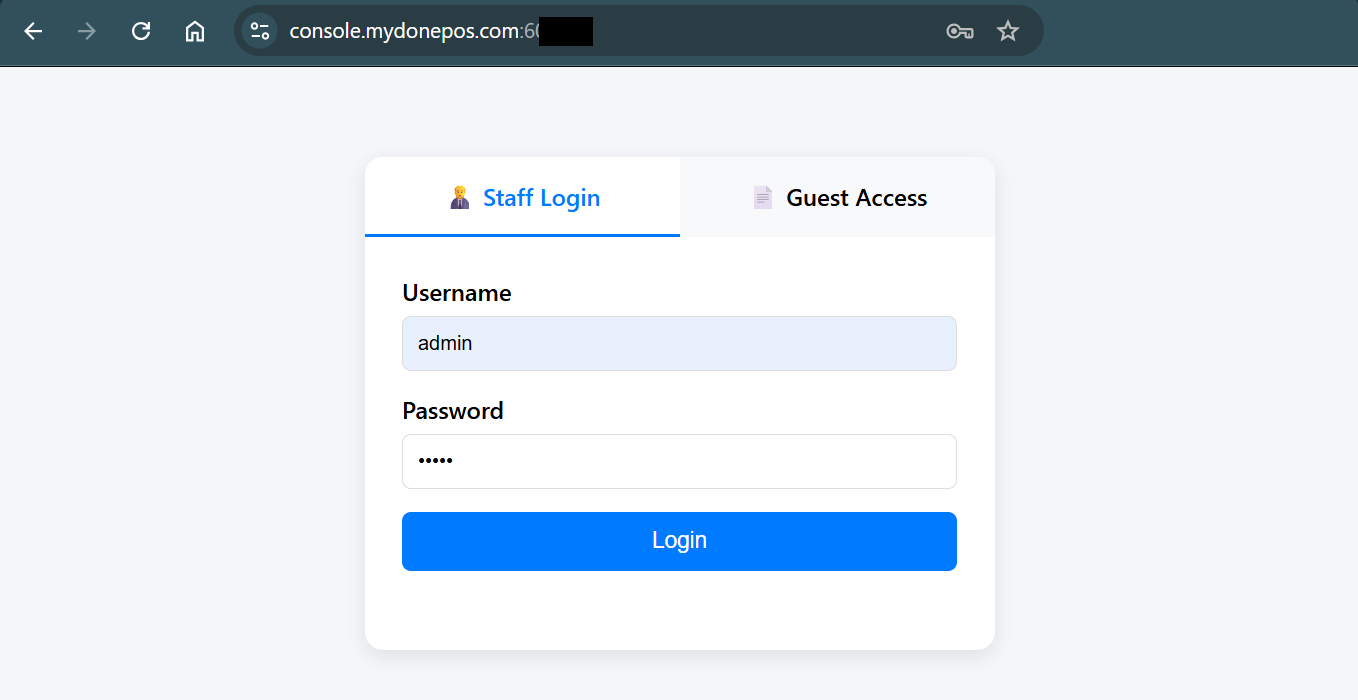Click empty toolbar space right of address bar
This screenshot has height=700, width=1358.
click(x=1200, y=31)
